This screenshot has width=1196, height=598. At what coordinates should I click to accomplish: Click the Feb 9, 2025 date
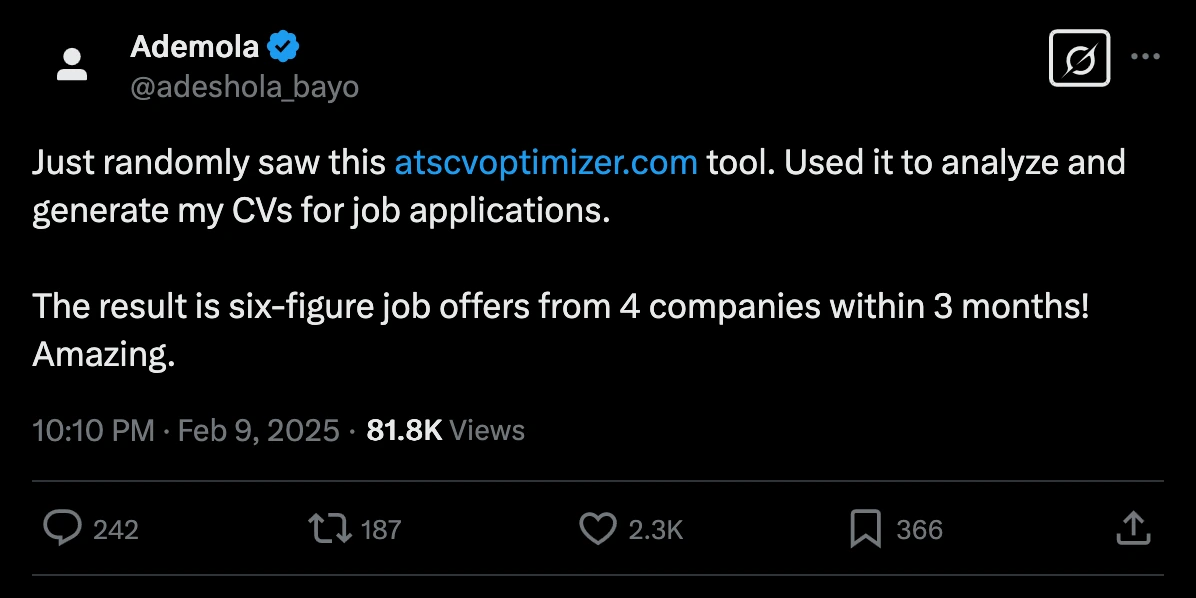(x=258, y=430)
